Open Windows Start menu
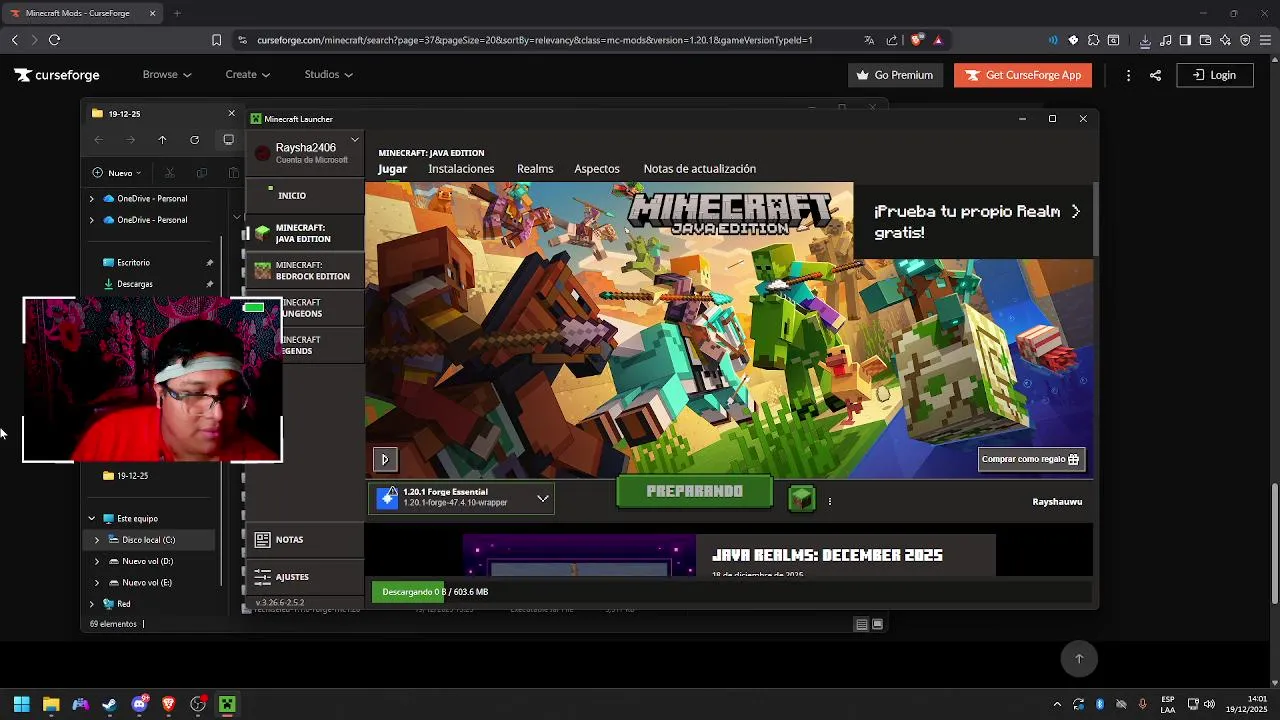Image resolution: width=1280 pixels, height=720 pixels. pos(21,704)
